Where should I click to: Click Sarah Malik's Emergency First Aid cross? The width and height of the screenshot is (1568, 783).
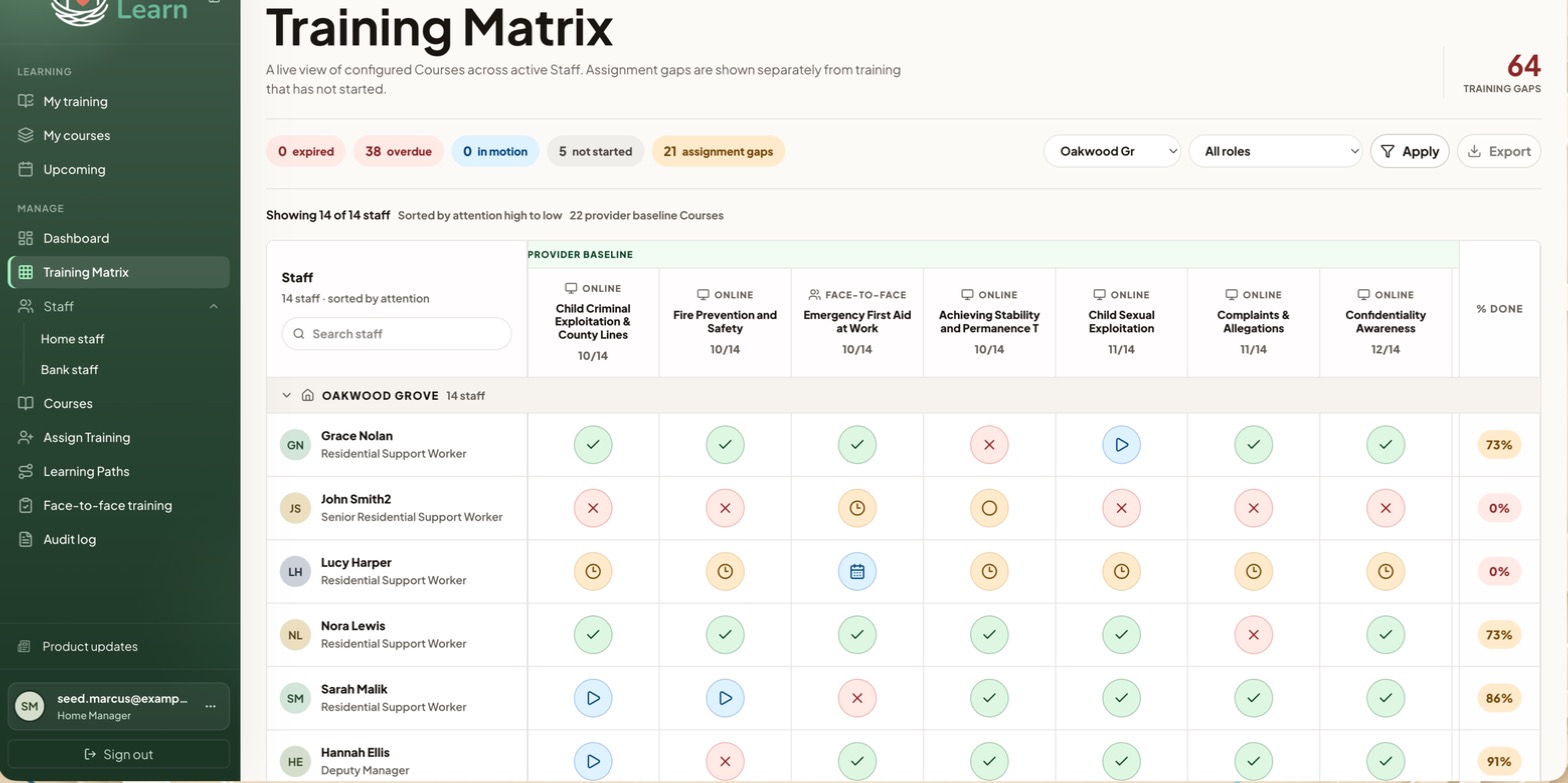[857, 698]
